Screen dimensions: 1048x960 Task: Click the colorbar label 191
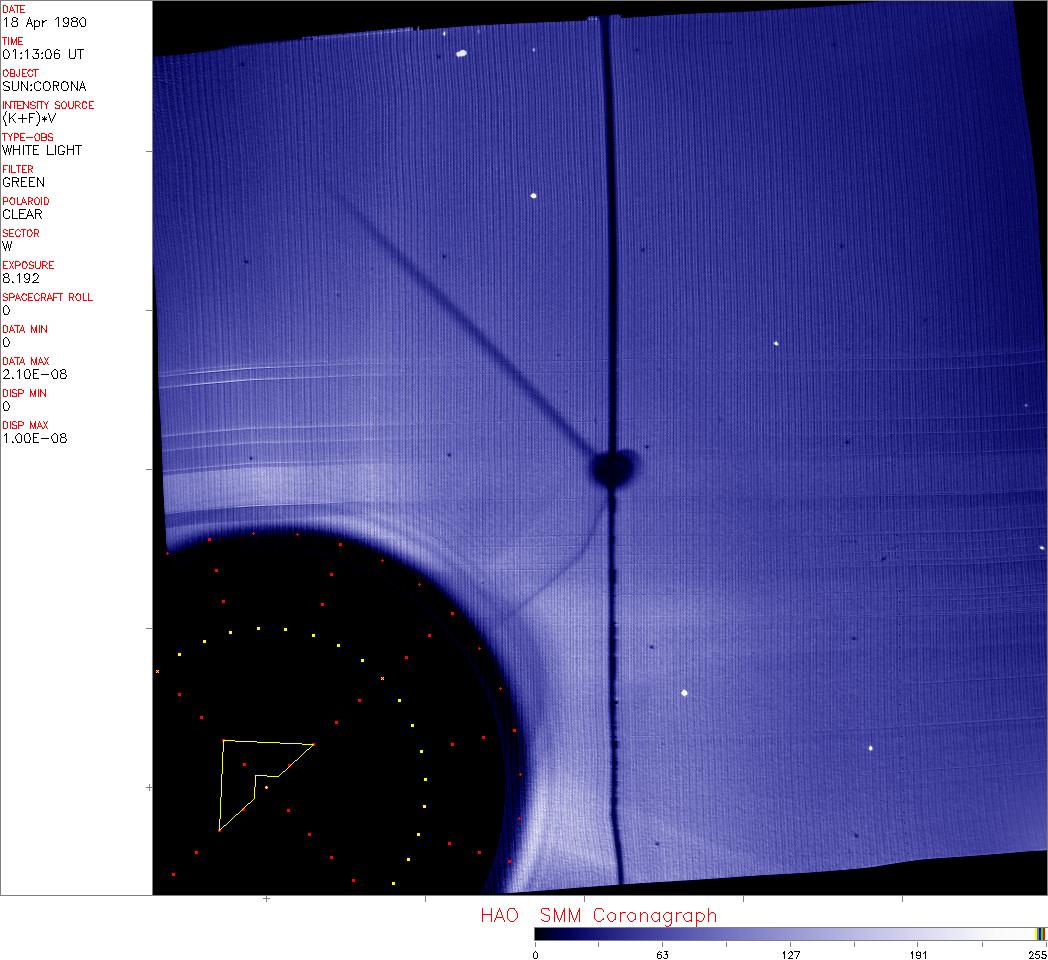coord(918,954)
